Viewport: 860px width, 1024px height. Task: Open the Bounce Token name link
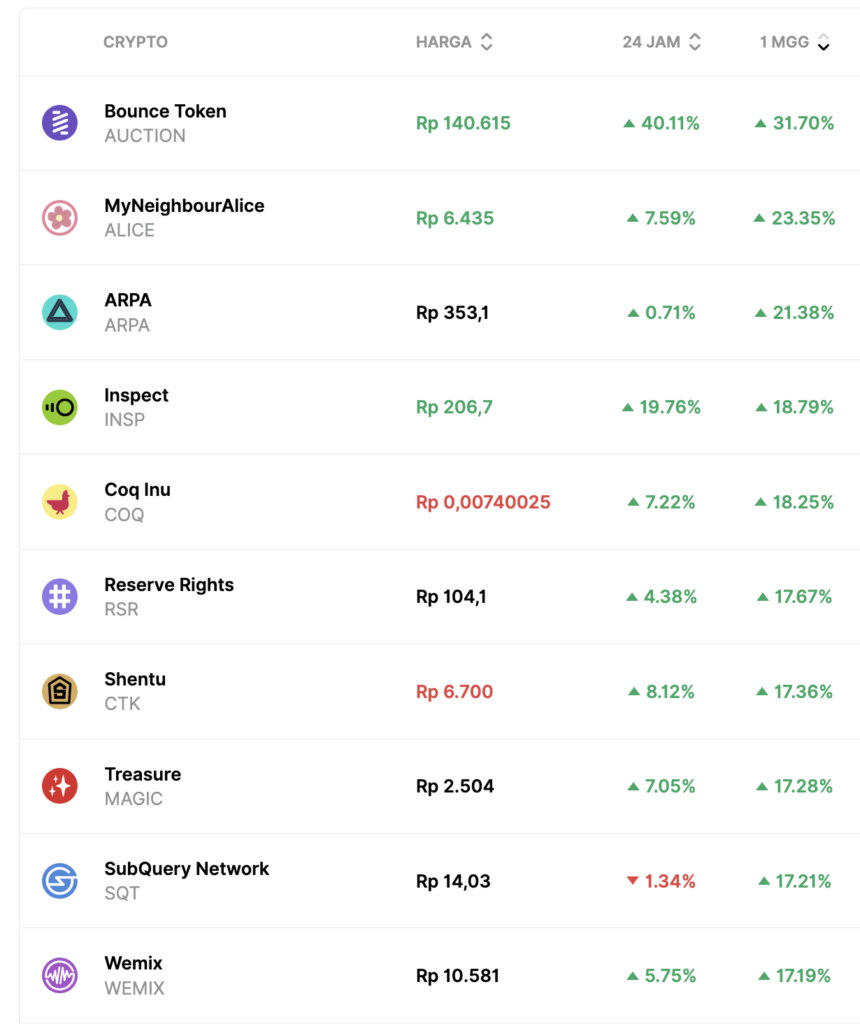coord(165,111)
